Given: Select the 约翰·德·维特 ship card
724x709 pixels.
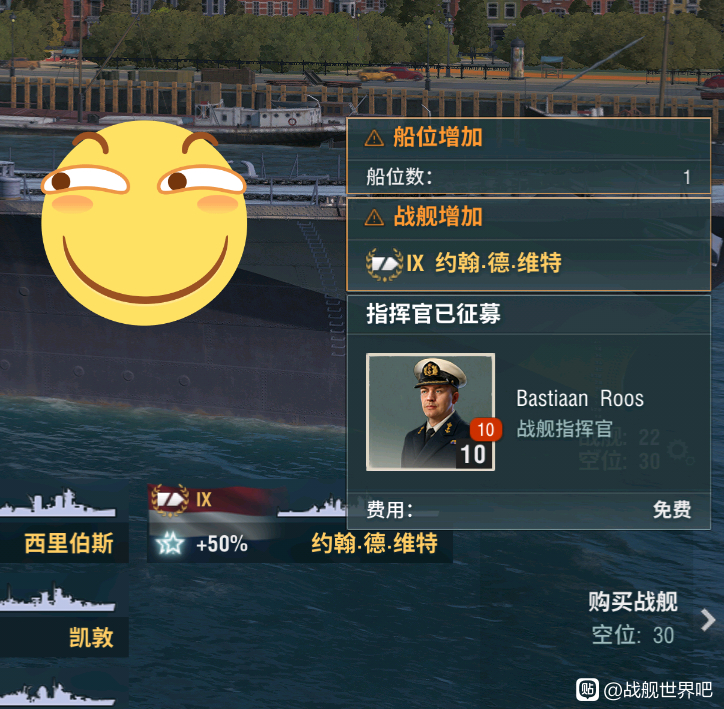Looking at the screenshot, I should 299,523.
